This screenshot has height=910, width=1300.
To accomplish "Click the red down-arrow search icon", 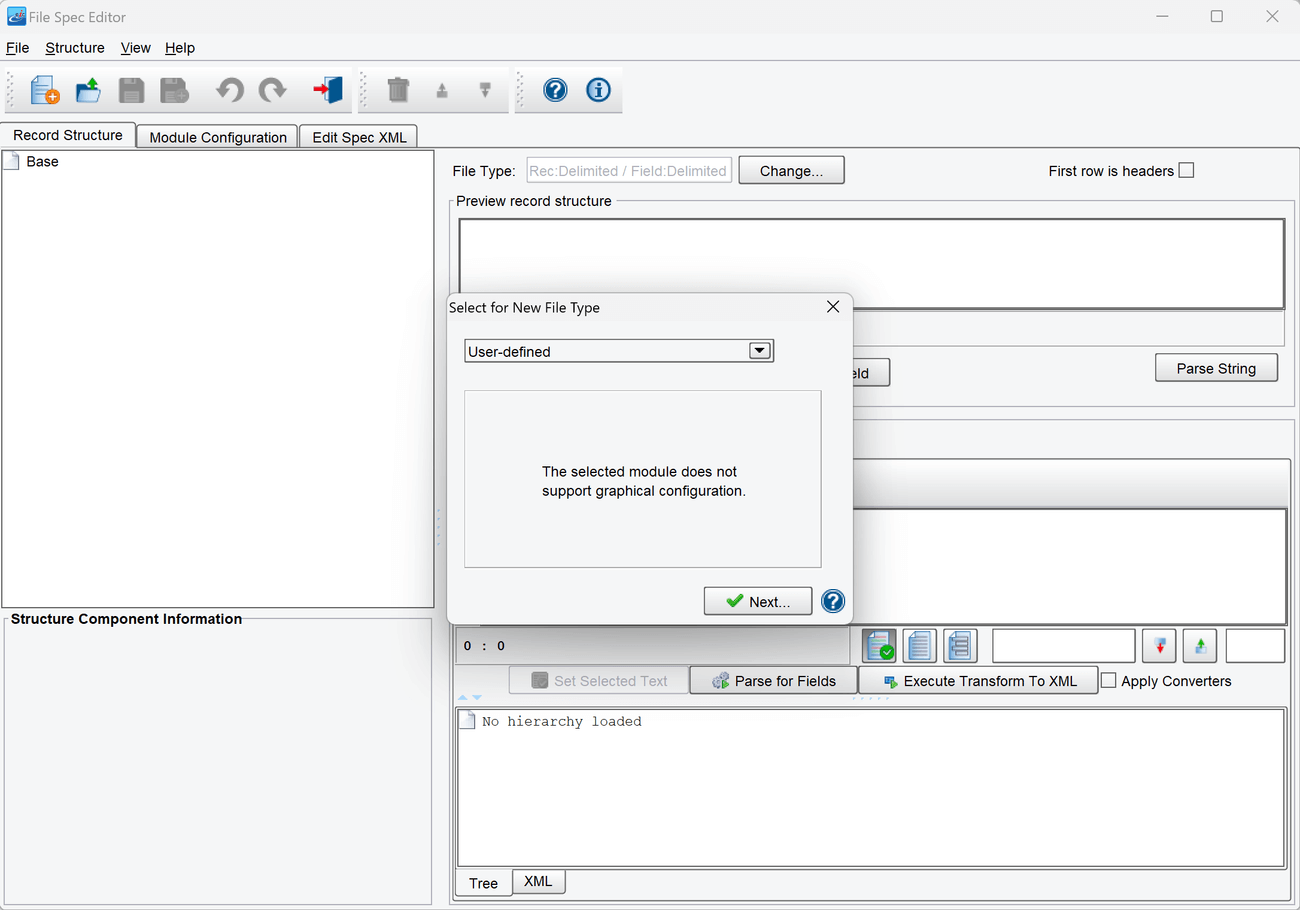I will coord(1159,646).
